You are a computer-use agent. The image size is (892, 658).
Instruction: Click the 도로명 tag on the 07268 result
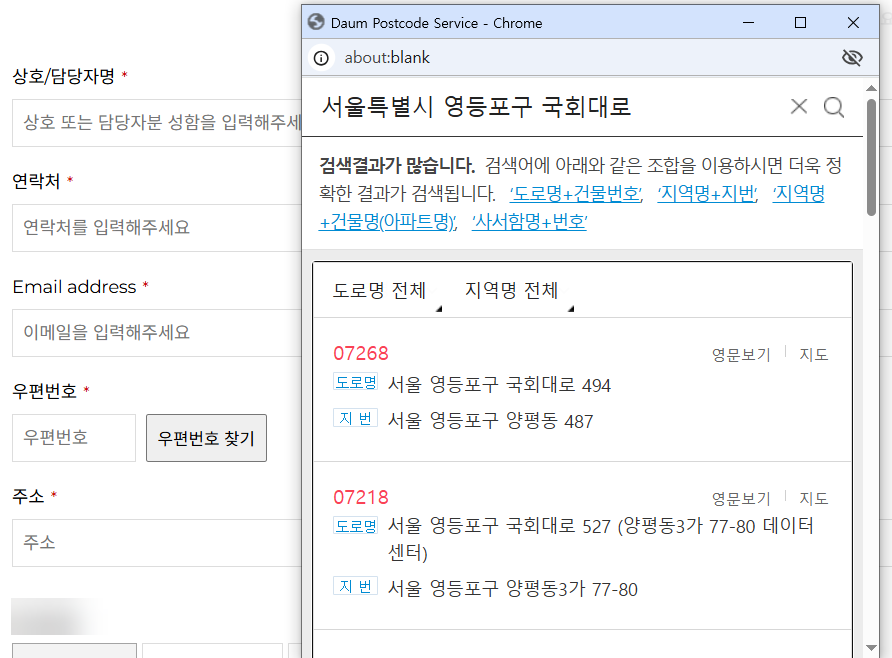pyautogui.click(x=356, y=382)
